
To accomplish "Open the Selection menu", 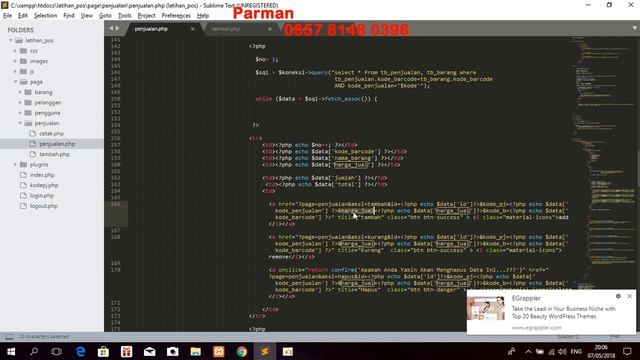I will pos(45,16).
